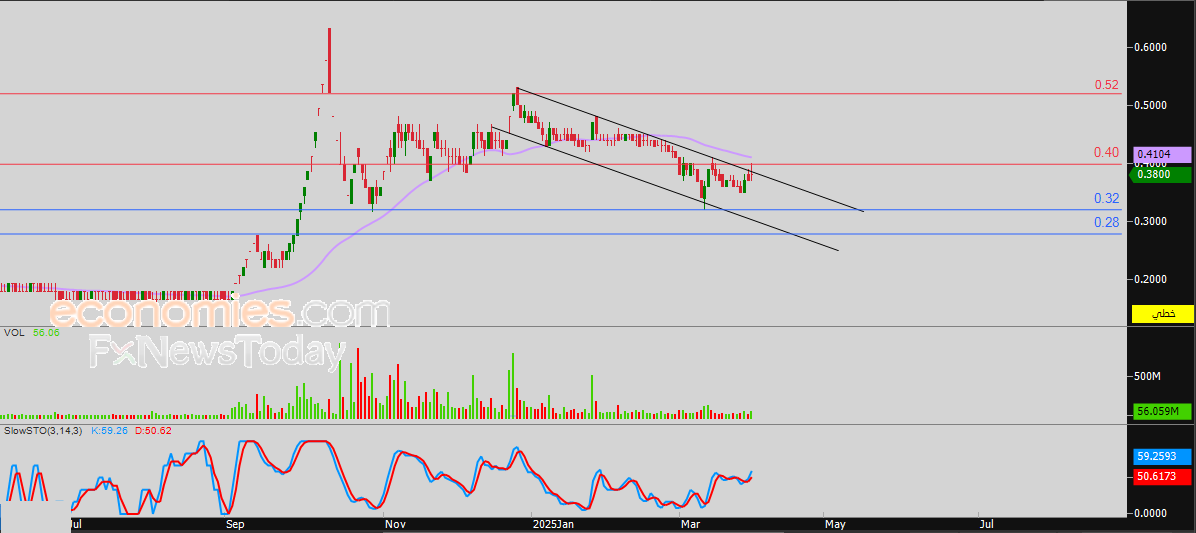Screen dimensions: 1196x533
Task: Click the 2025Jan date axis label
Action: coord(553,525)
